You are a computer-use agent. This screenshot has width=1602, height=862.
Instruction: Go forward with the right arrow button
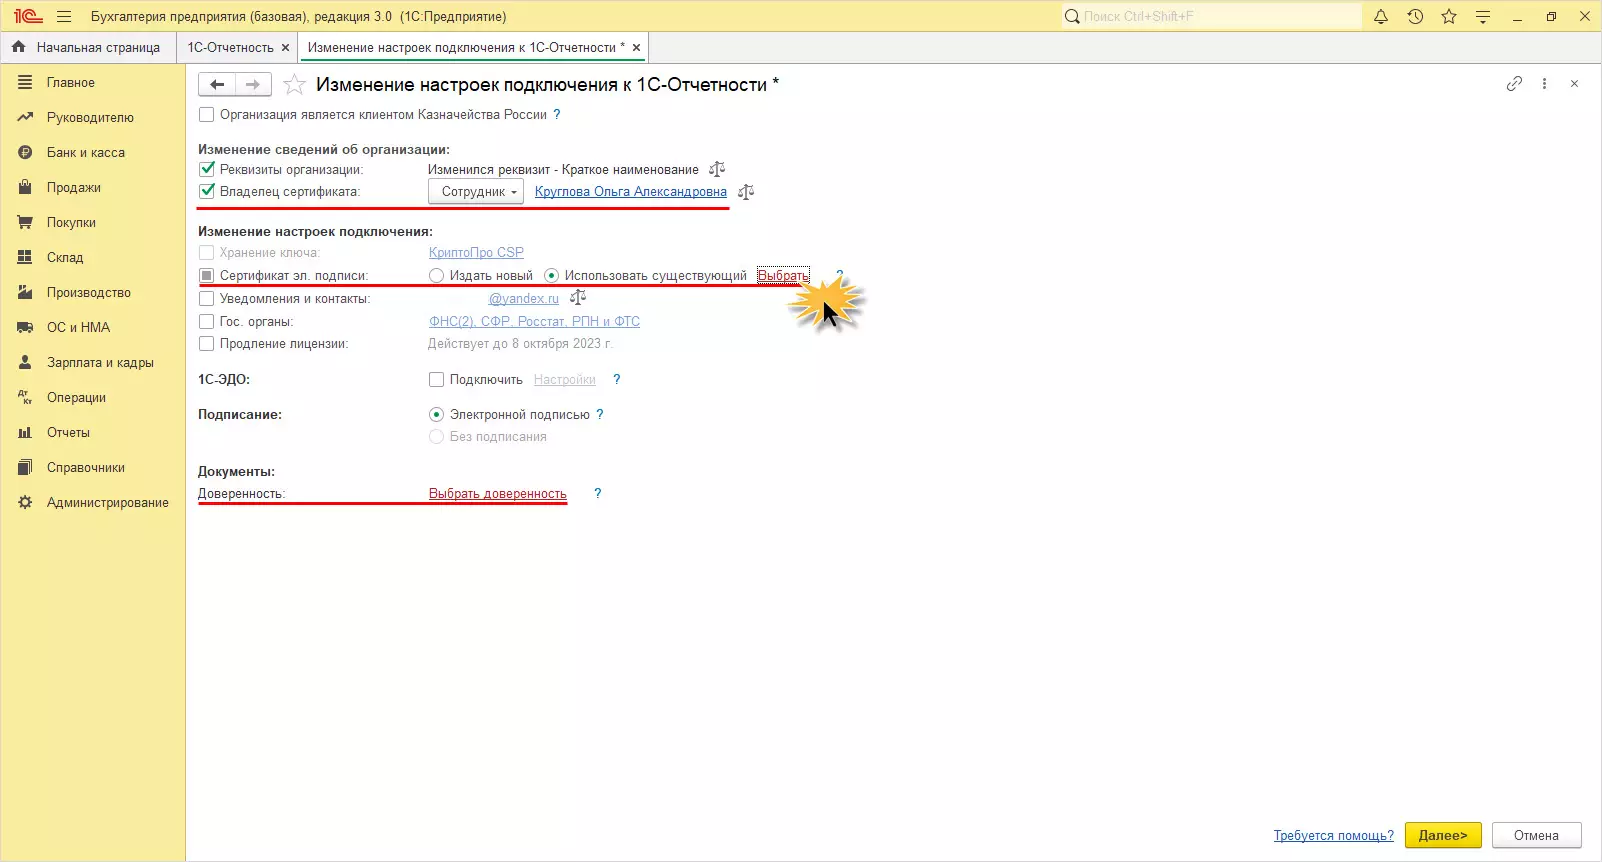[x=253, y=85]
